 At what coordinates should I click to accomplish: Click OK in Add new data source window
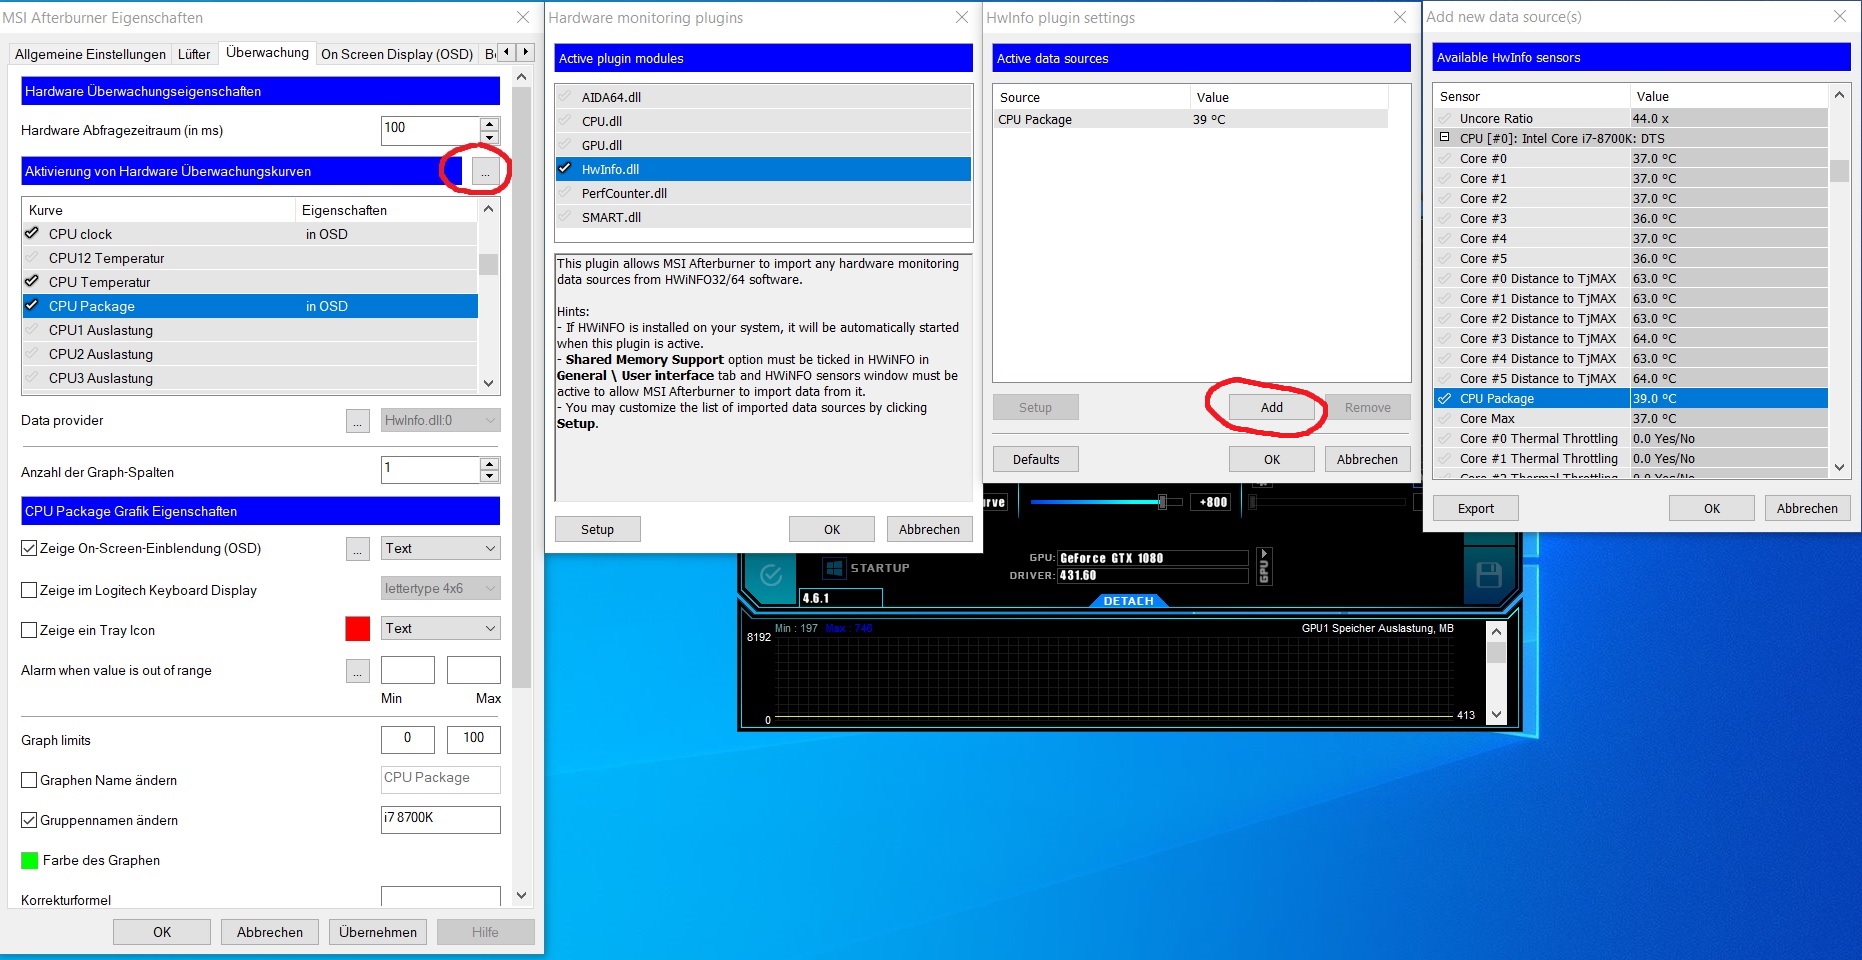point(1711,508)
